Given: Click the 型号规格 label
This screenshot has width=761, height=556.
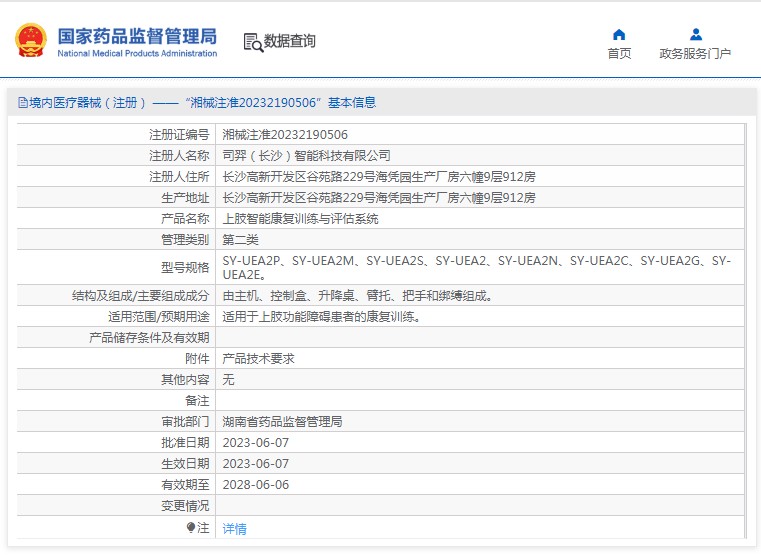Looking at the screenshot, I should click(185, 267).
